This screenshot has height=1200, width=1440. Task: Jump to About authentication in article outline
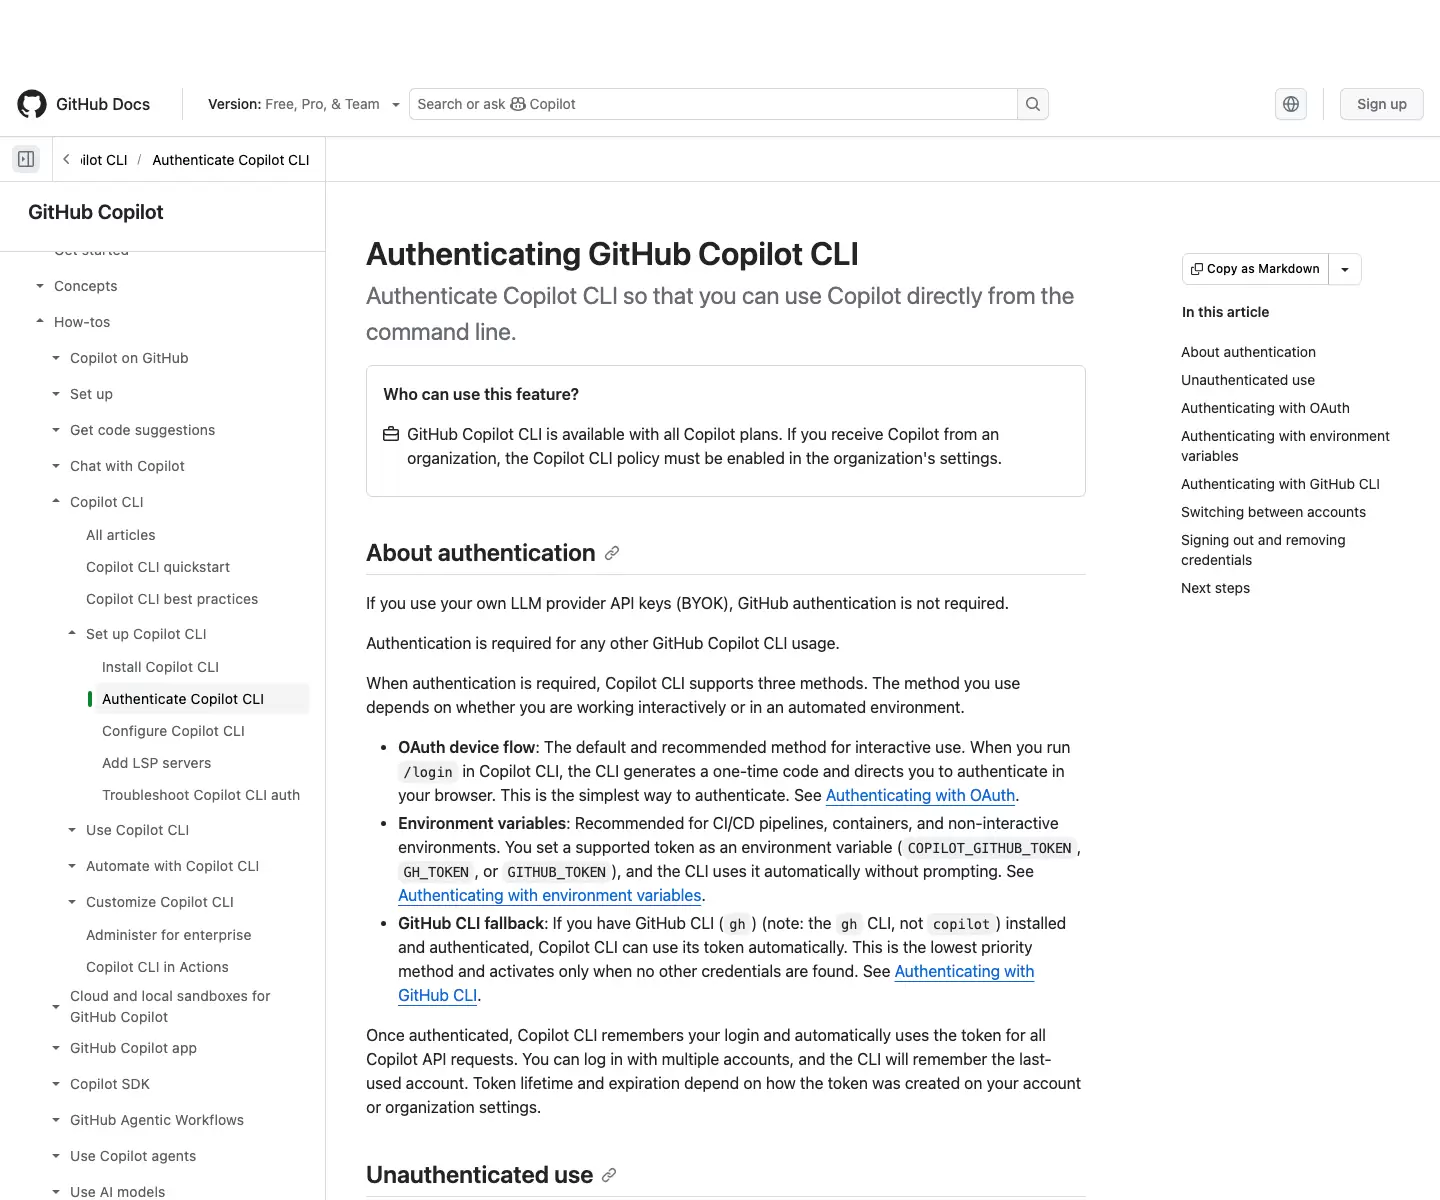pos(1248,352)
